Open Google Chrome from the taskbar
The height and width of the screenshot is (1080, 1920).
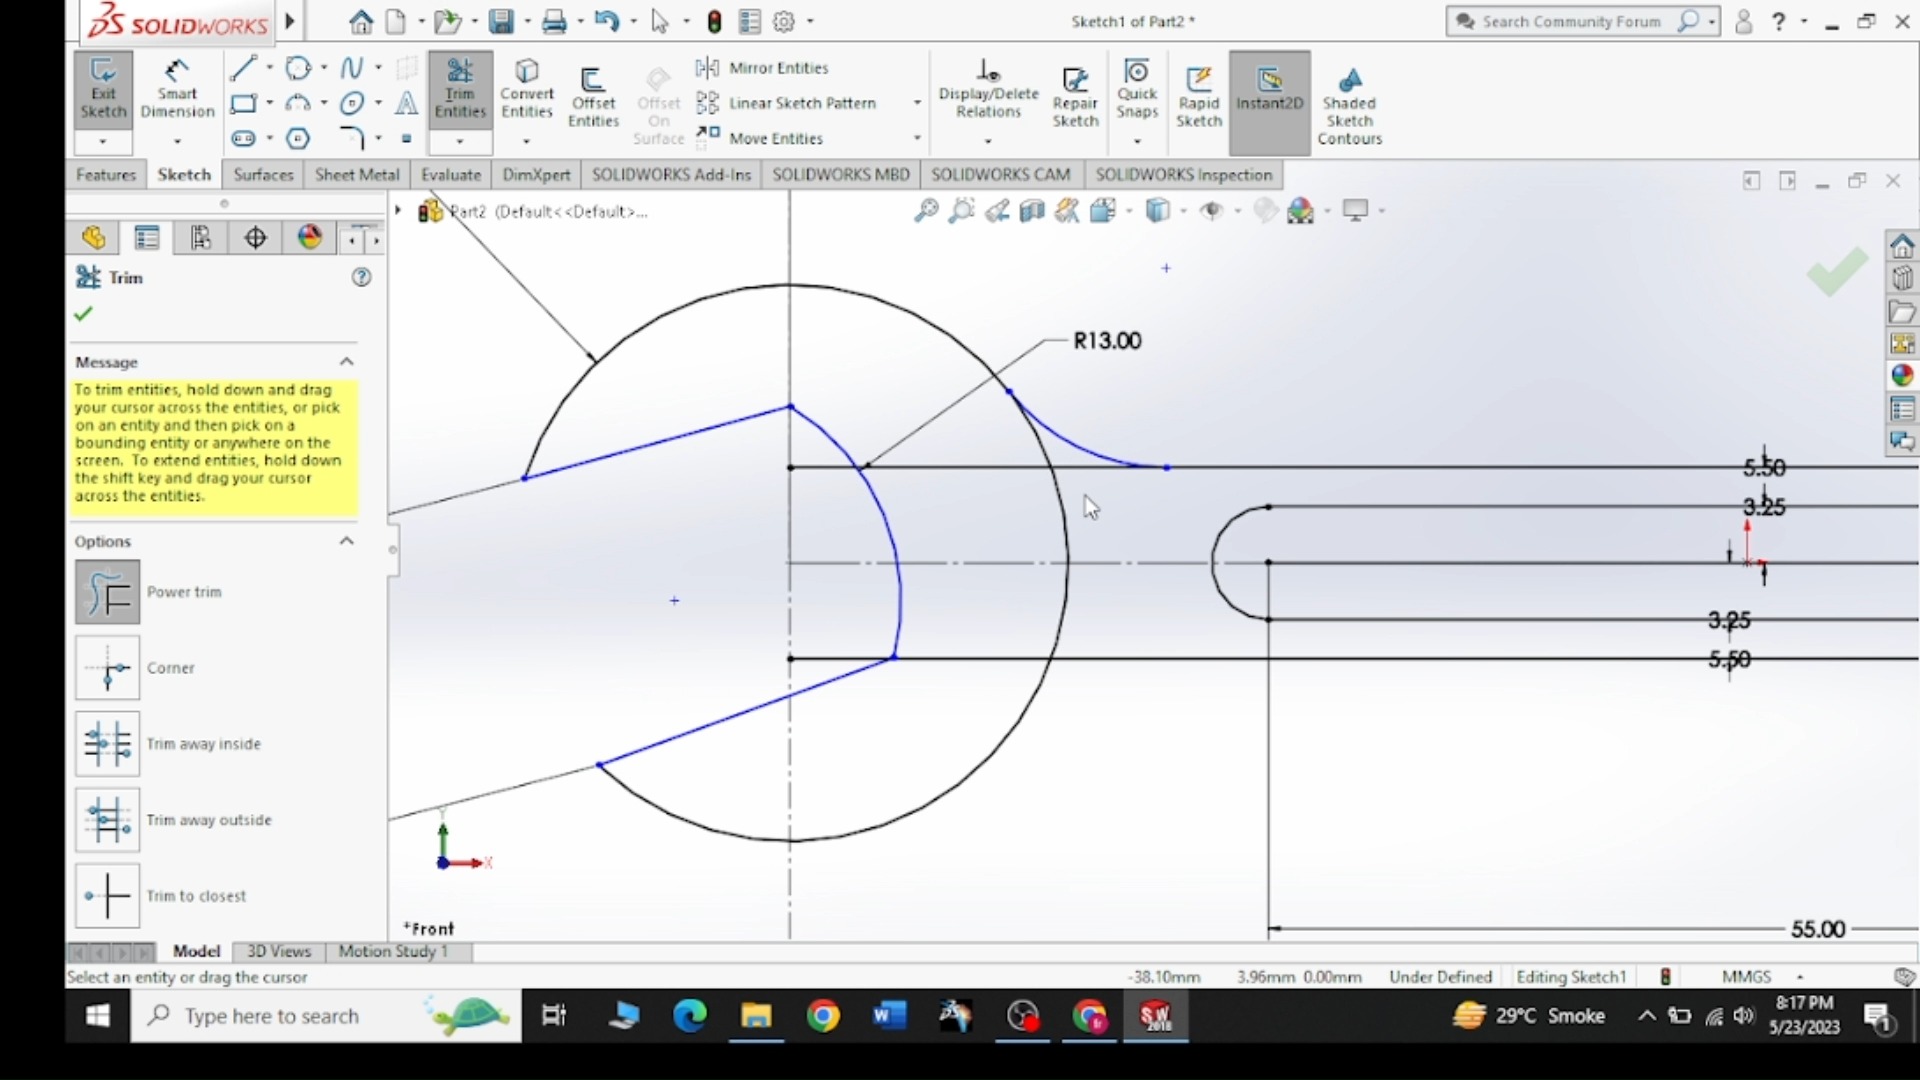coord(823,1017)
